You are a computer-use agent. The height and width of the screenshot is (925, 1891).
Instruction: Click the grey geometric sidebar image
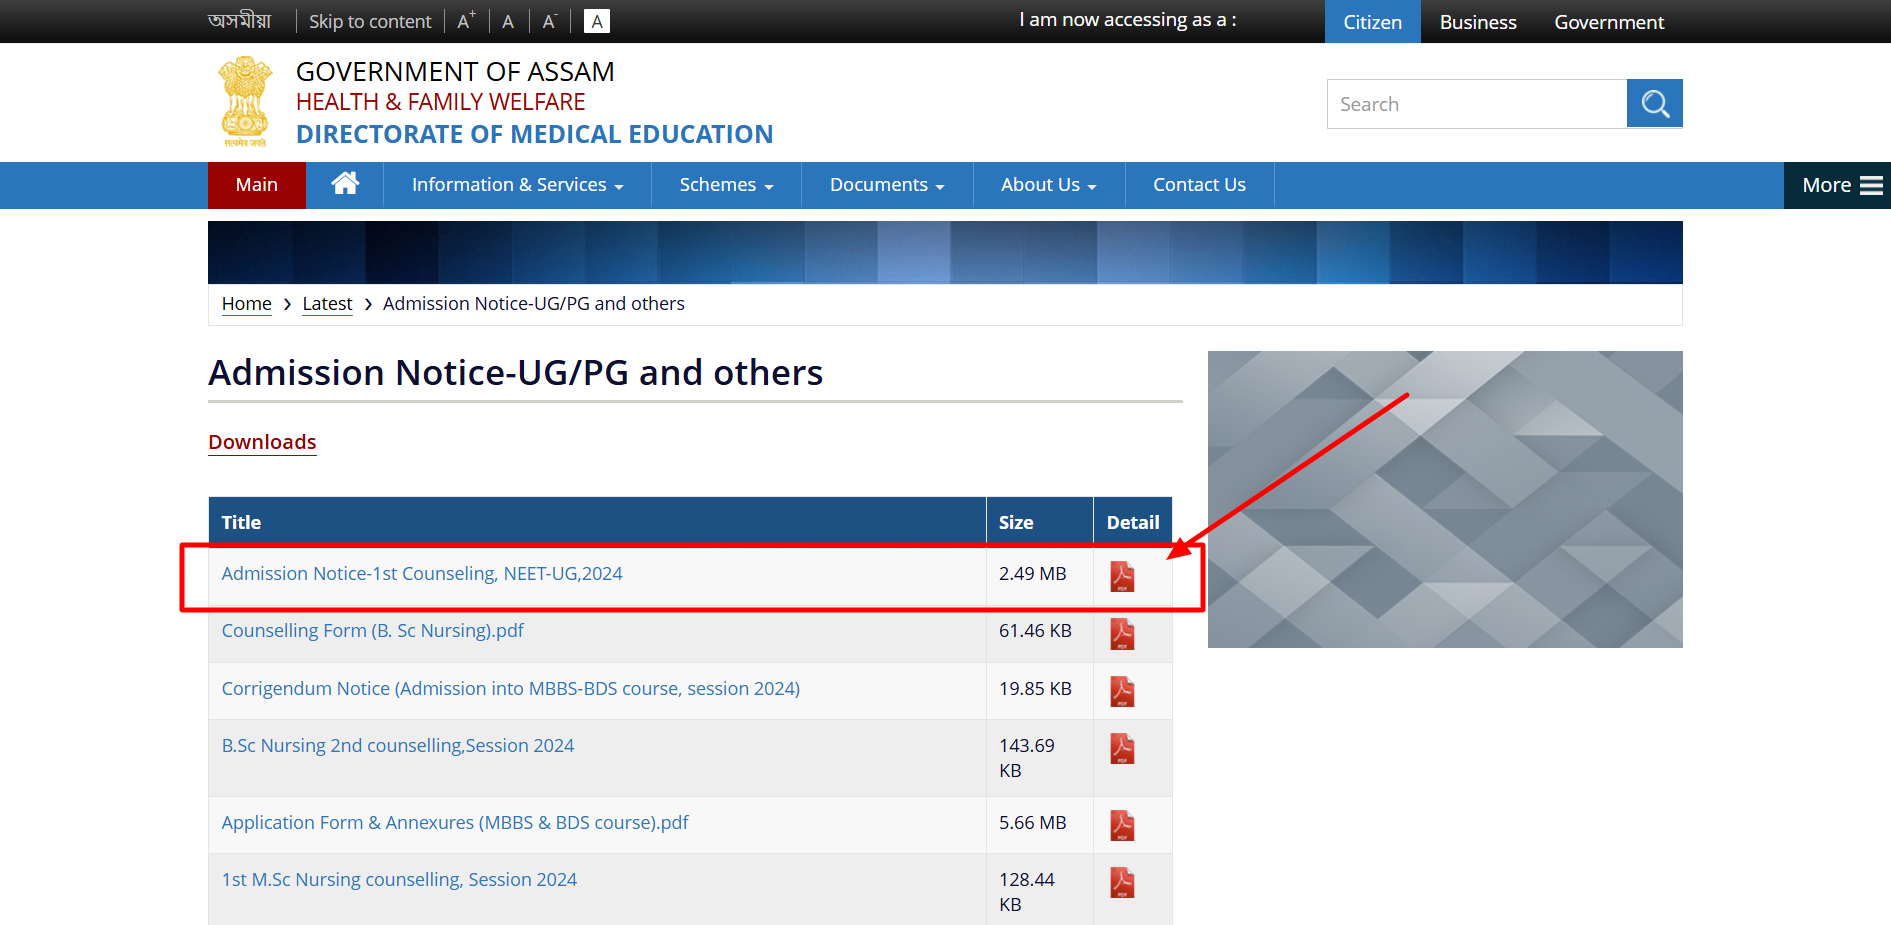pos(1445,499)
